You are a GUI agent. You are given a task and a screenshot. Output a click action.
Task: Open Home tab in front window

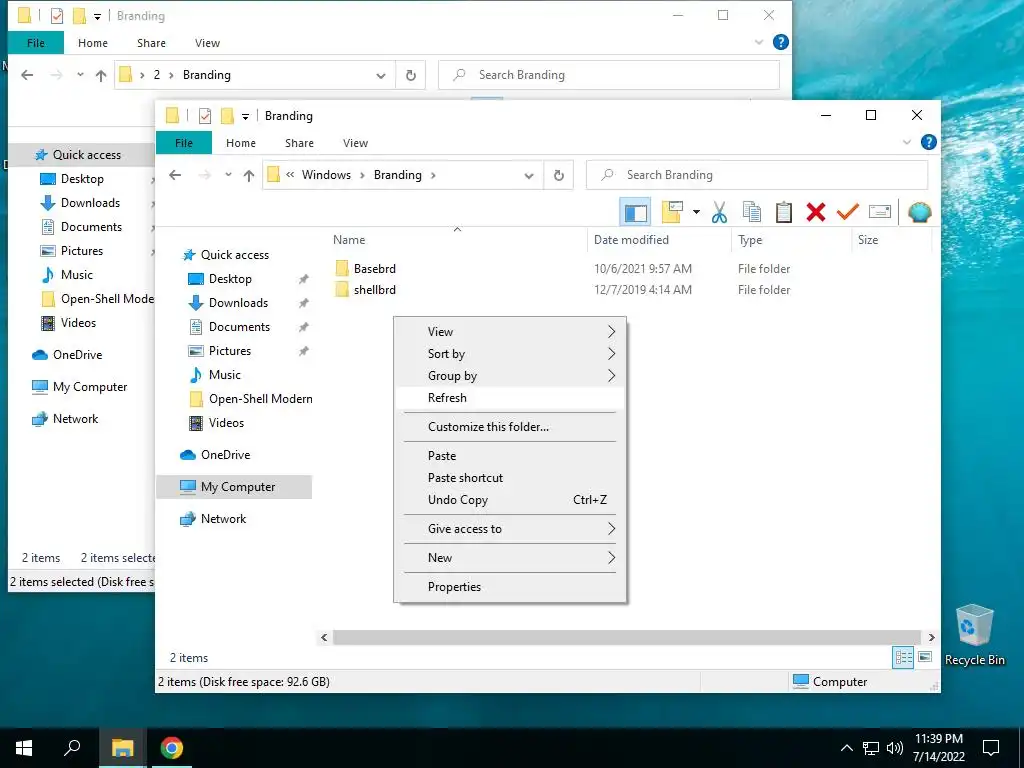tap(241, 143)
